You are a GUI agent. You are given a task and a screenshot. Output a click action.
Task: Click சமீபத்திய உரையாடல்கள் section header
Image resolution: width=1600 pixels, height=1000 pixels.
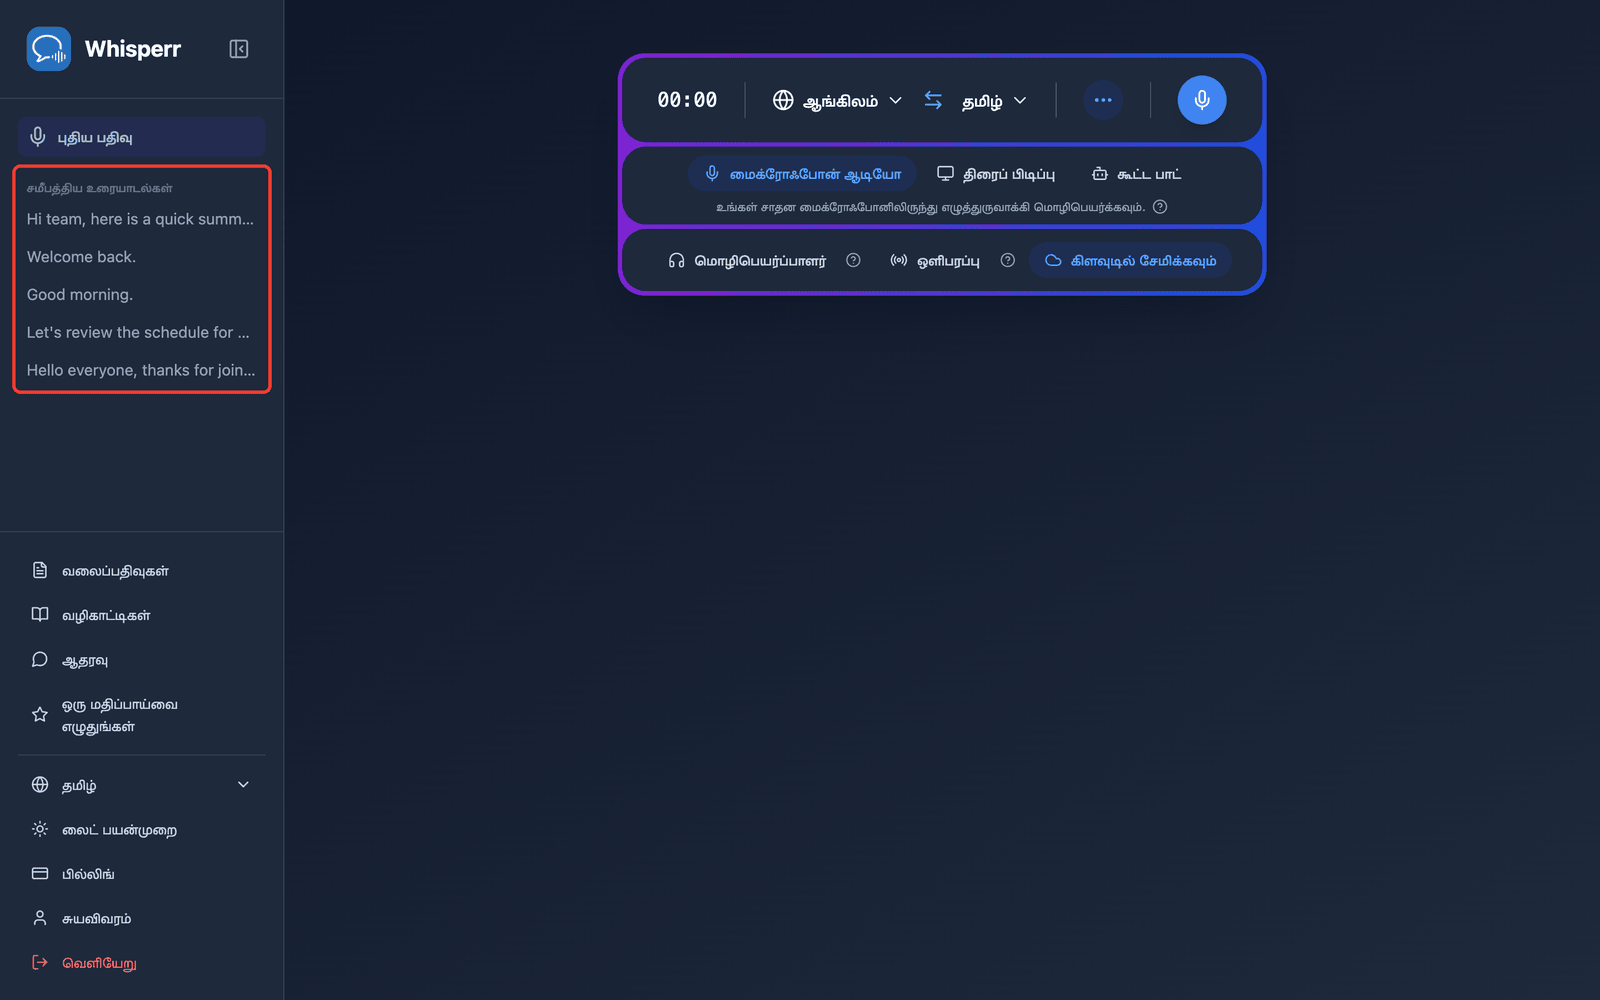(99, 188)
